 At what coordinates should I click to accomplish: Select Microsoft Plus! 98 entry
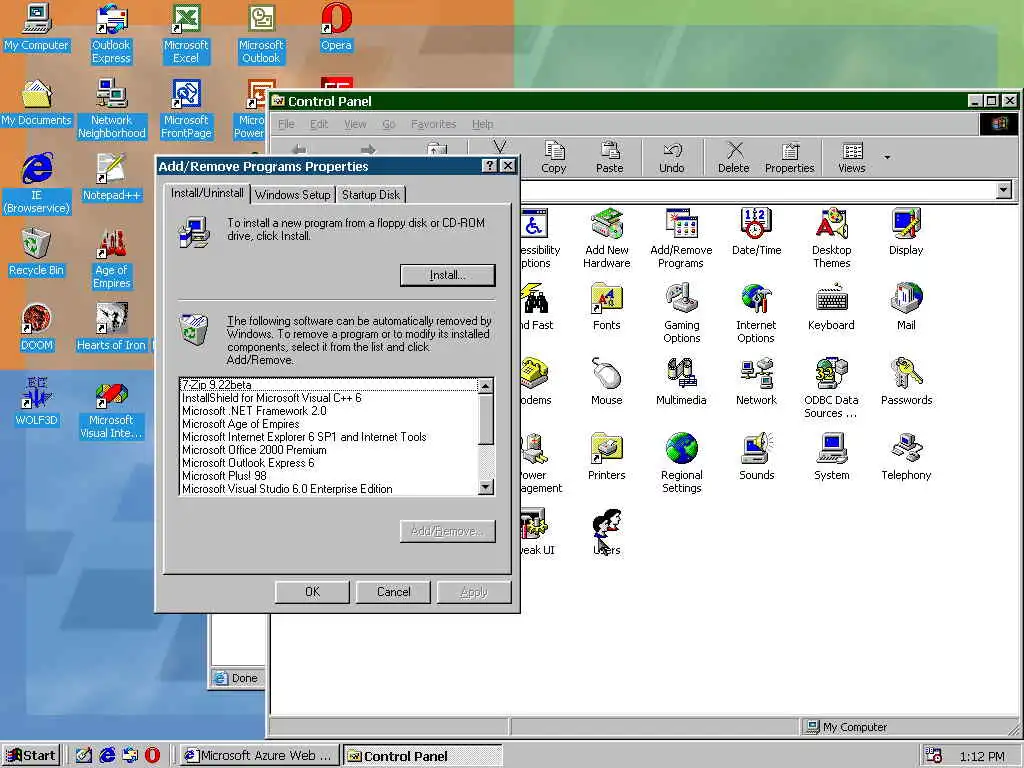pyautogui.click(x=329, y=476)
